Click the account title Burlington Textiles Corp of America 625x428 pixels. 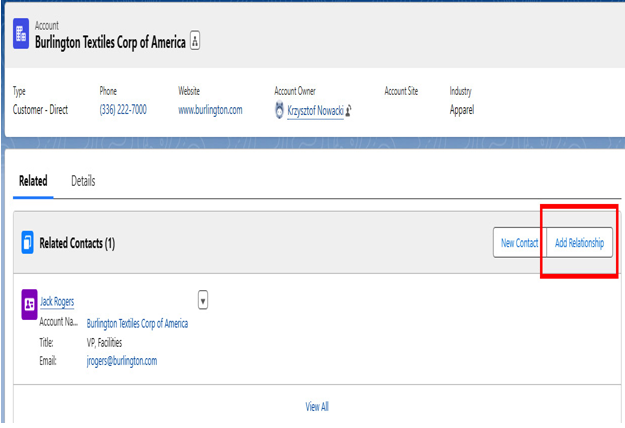110,42
